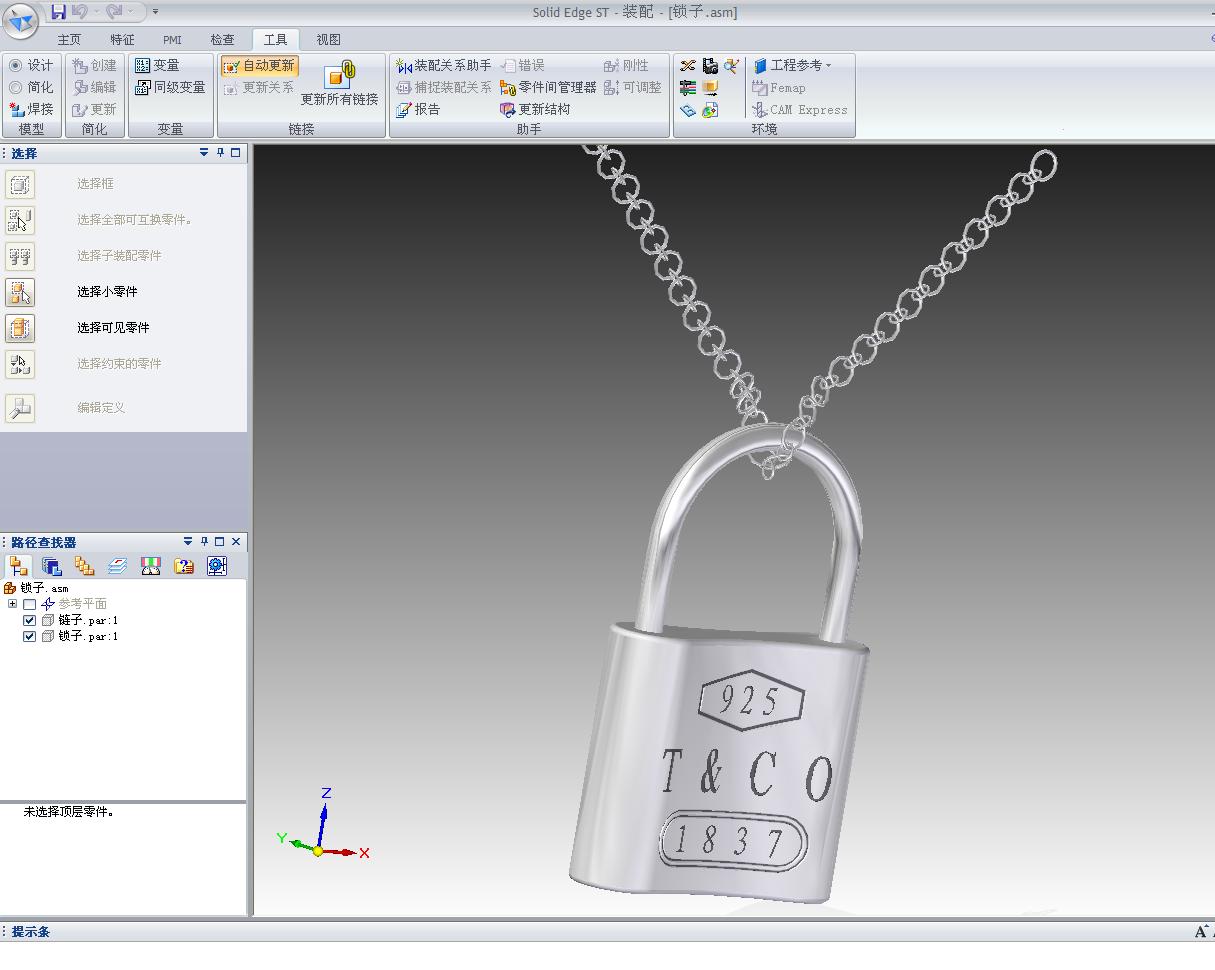The height and width of the screenshot is (970, 1215).
Task: Run 更新结构 update structure
Action: click(x=535, y=109)
